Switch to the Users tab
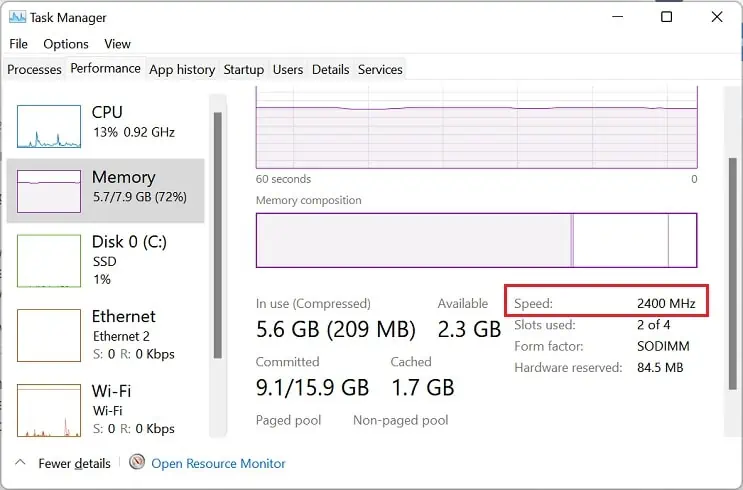This screenshot has height=490, width=743. [x=288, y=70]
